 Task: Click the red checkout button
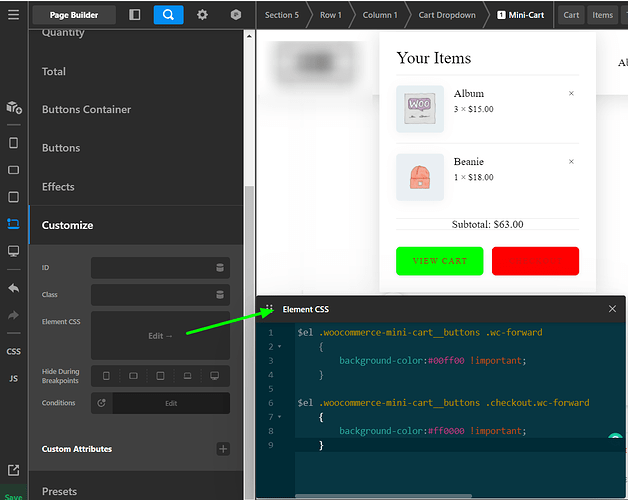pos(535,261)
